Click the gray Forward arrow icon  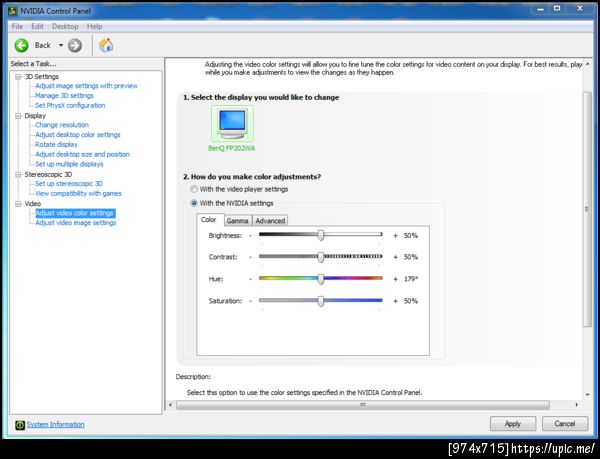pos(75,46)
